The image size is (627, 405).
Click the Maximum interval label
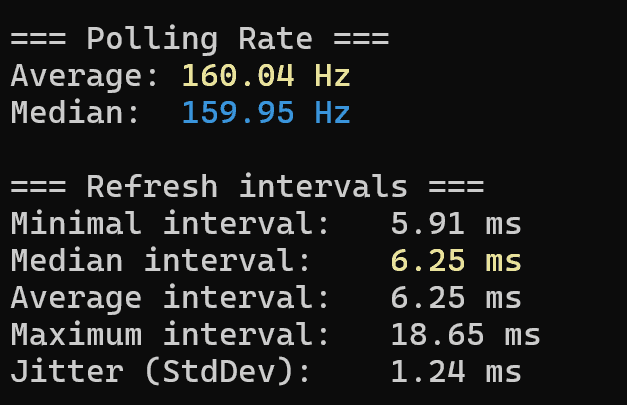click(170, 335)
